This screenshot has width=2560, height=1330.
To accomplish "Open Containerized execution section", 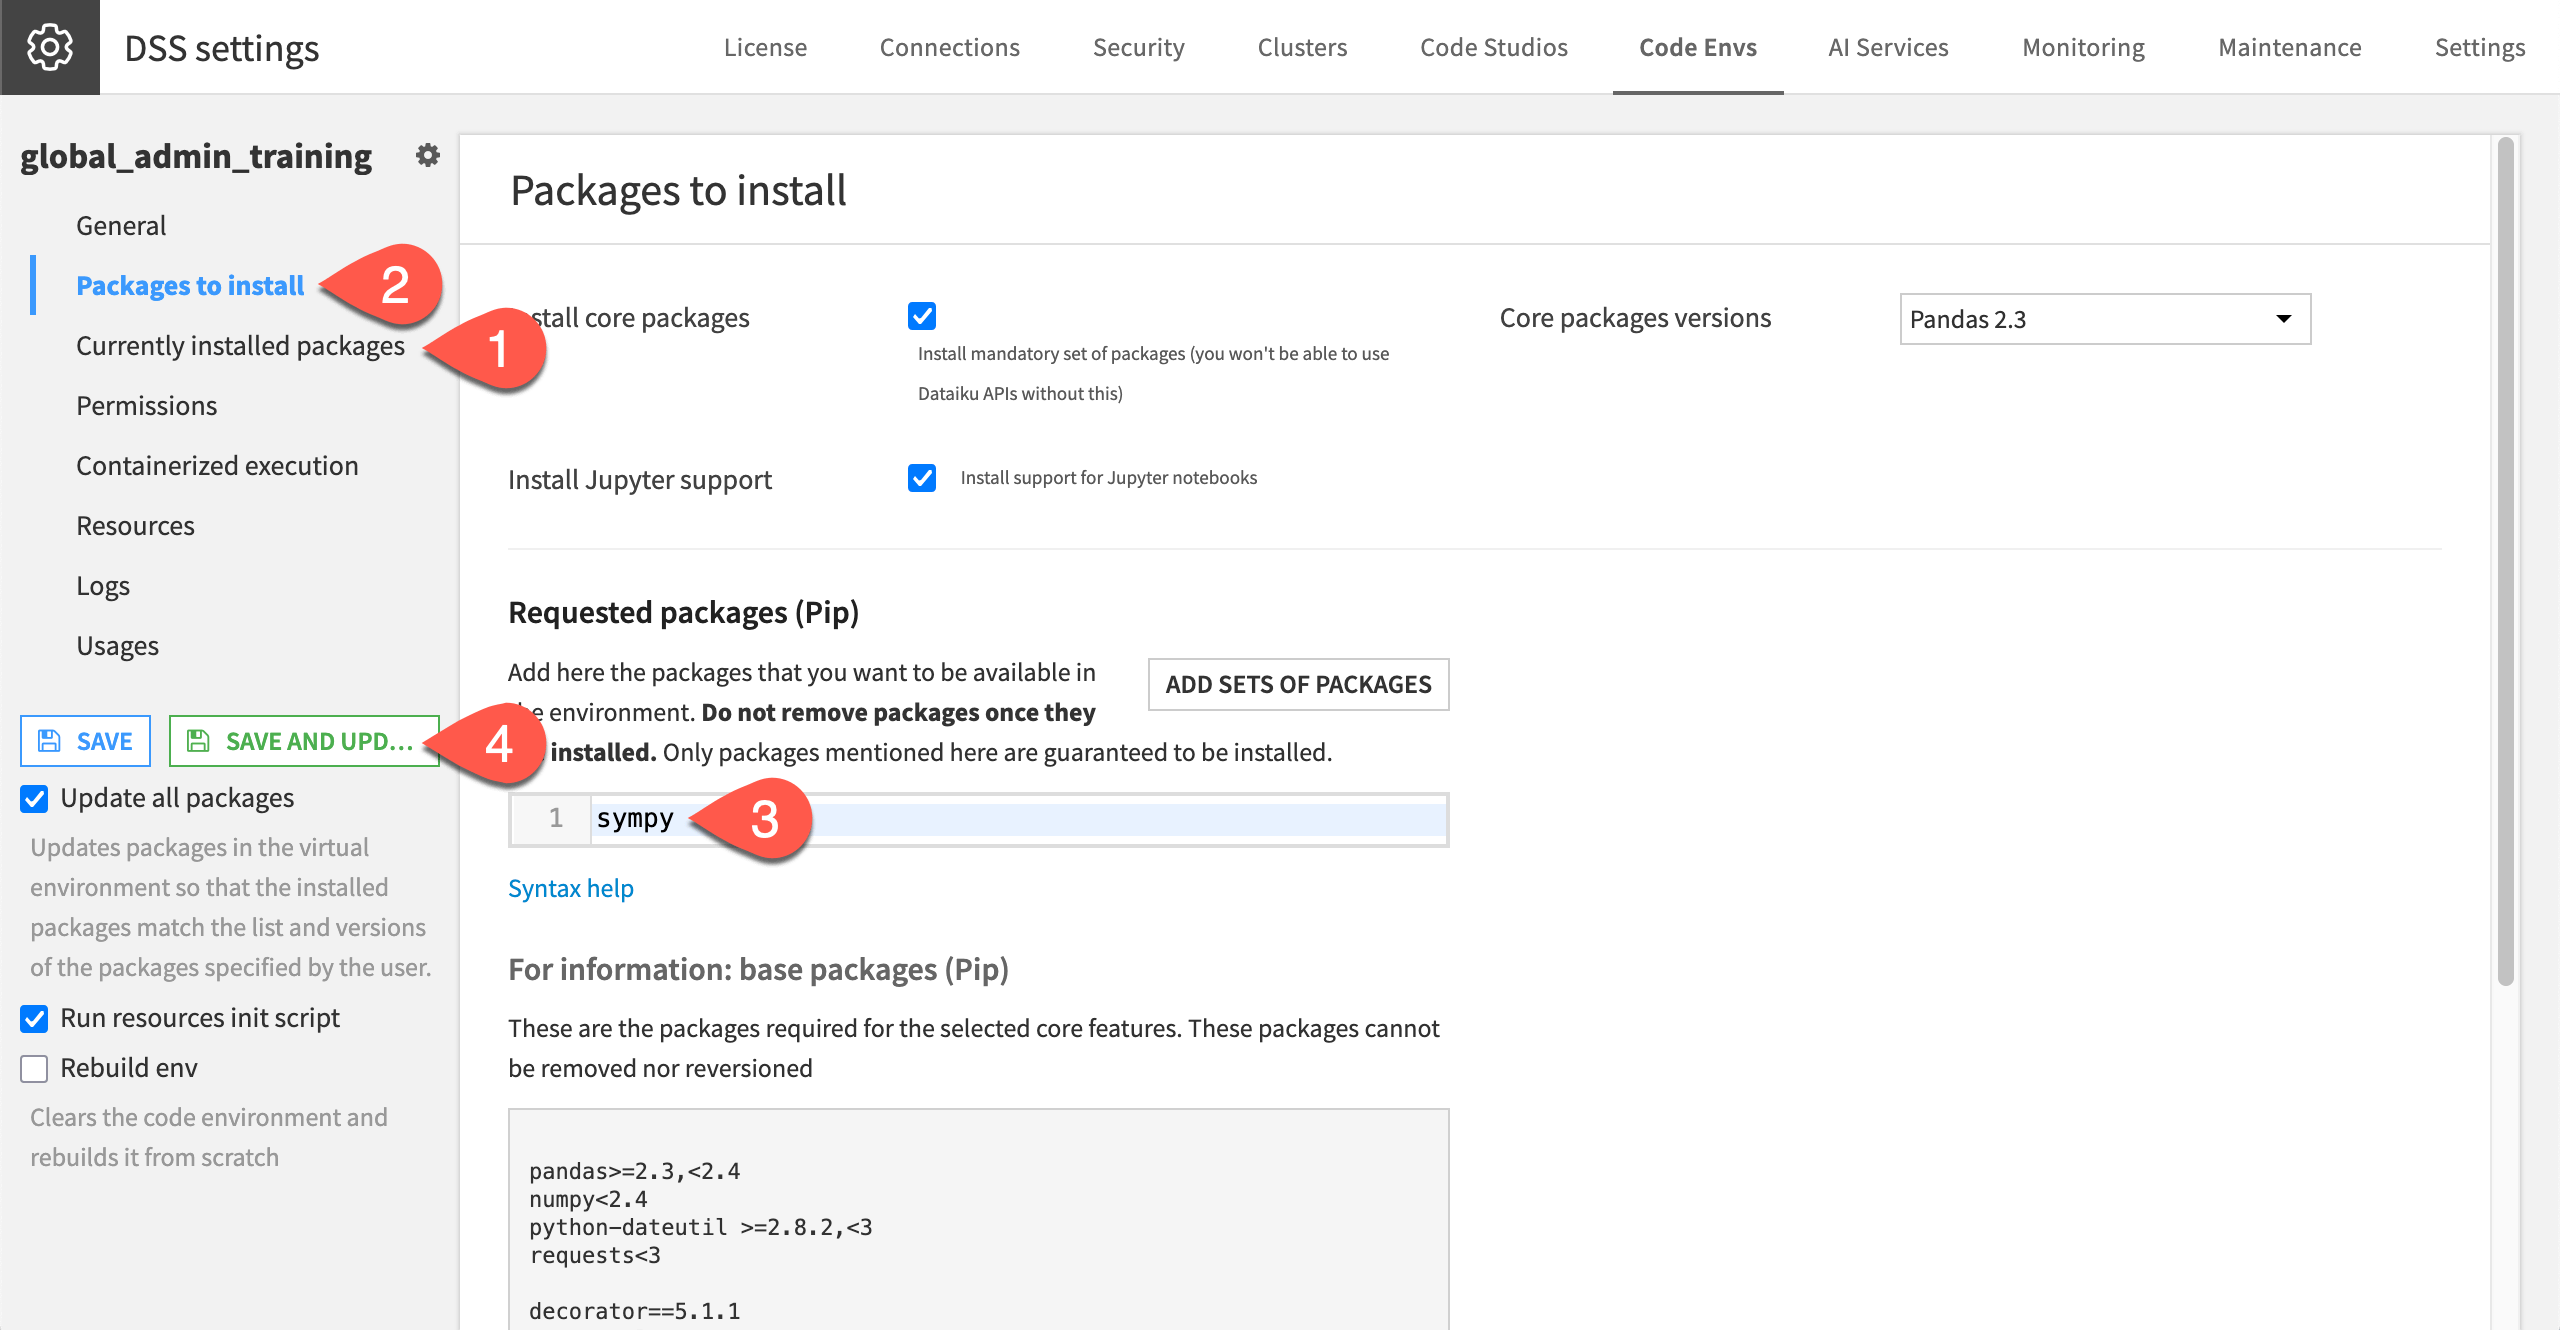I will point(217,465).
